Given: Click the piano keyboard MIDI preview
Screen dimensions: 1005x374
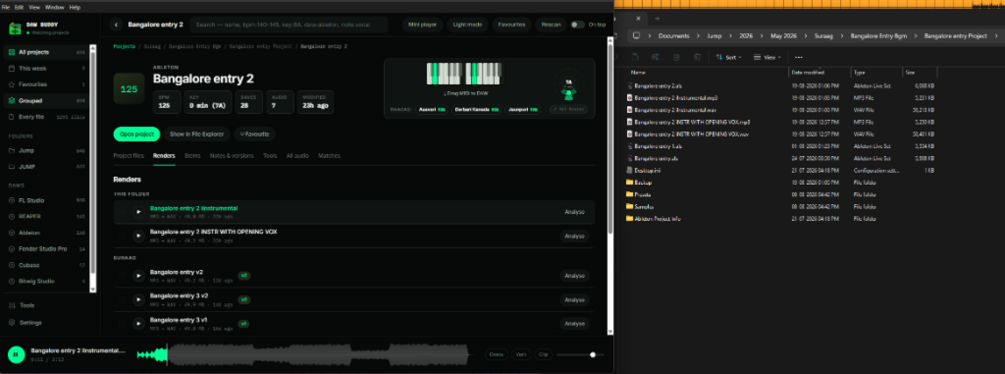Looking at the screenshot, I should (x=464, y=74).
